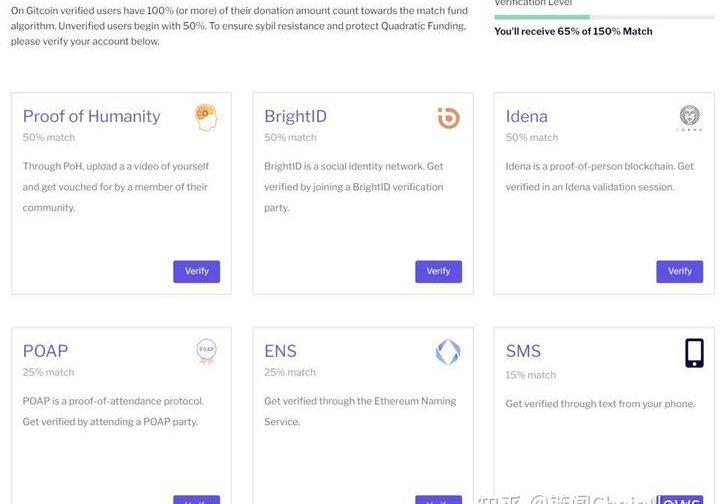The image size is (720, 504).
Task: Click the ENS card heading
Action: click(x=280, y=351)
